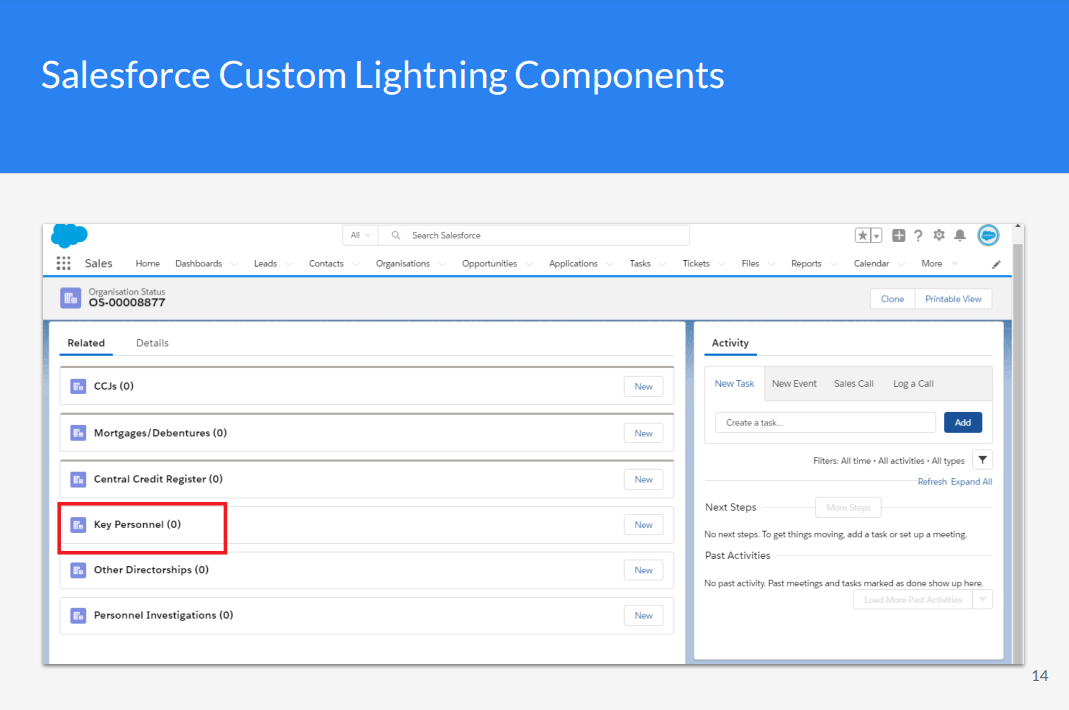
Task: Open the Global Actions plus icon
Action: click(899, 235)
